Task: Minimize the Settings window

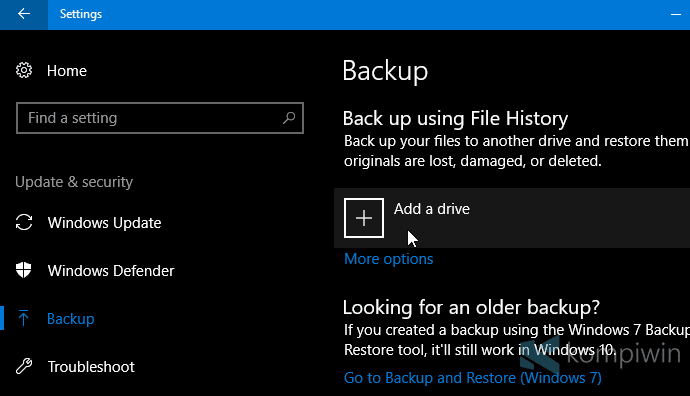Action: [675, 15]
